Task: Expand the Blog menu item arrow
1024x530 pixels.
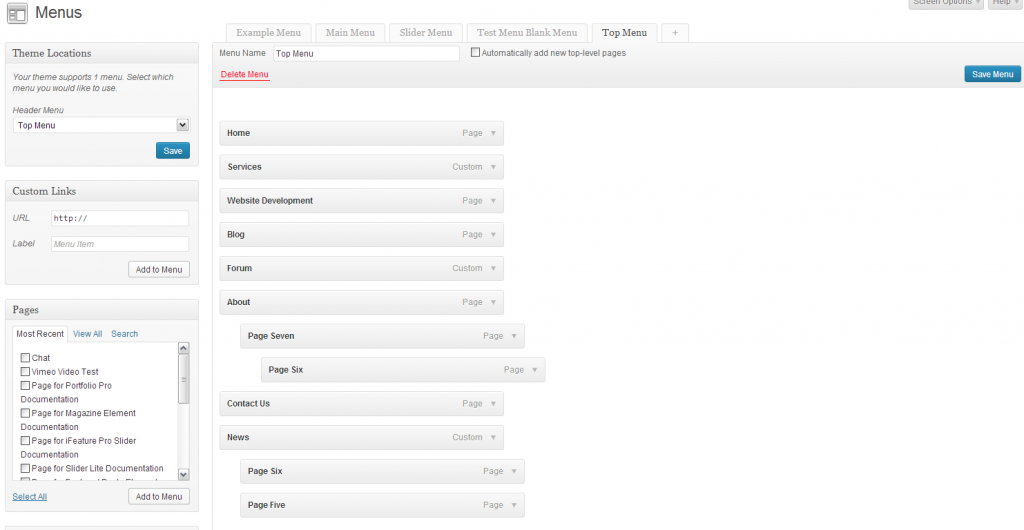Action: click(x=493, y=234)
